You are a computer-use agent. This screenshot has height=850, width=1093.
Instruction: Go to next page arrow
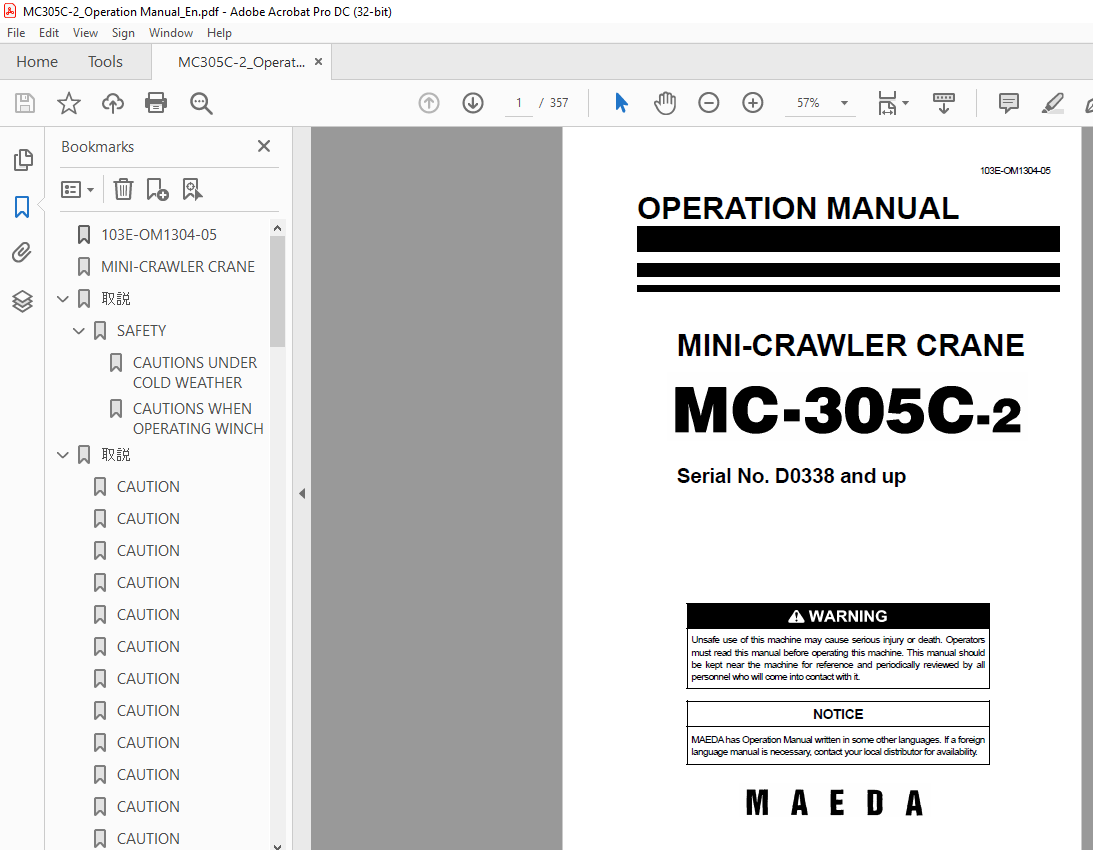473,103
